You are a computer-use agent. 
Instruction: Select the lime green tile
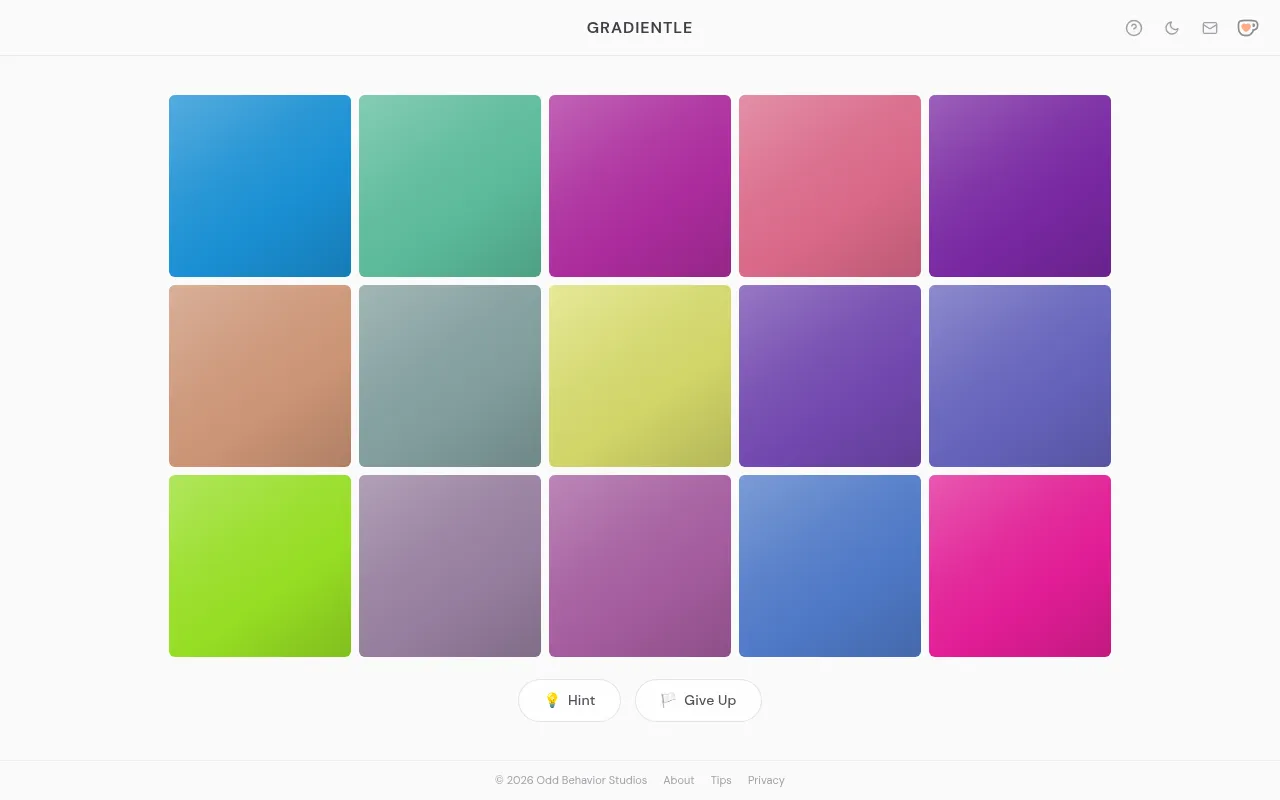pos(260,566)
